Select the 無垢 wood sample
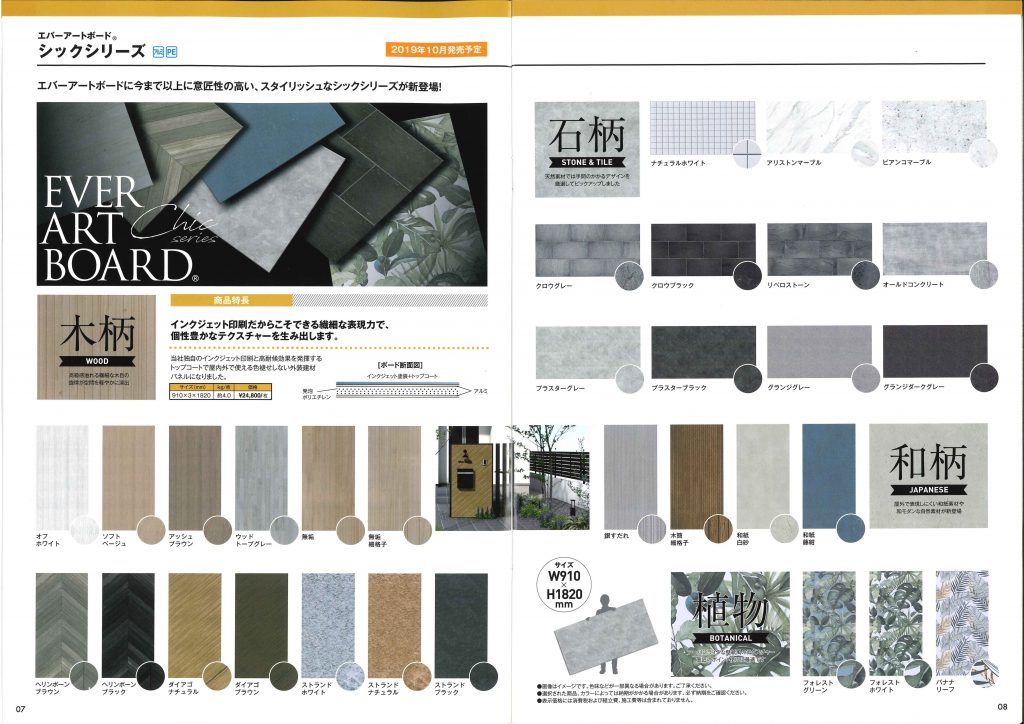Viewport: 1024px width, 724px height. pyautogui.click(x=328, y=478)
